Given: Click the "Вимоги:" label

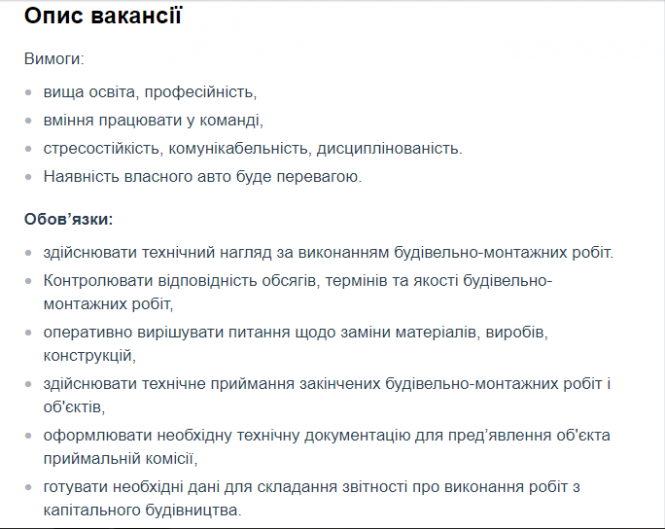Looking at the screenshot, I should [x=54, y=59].
